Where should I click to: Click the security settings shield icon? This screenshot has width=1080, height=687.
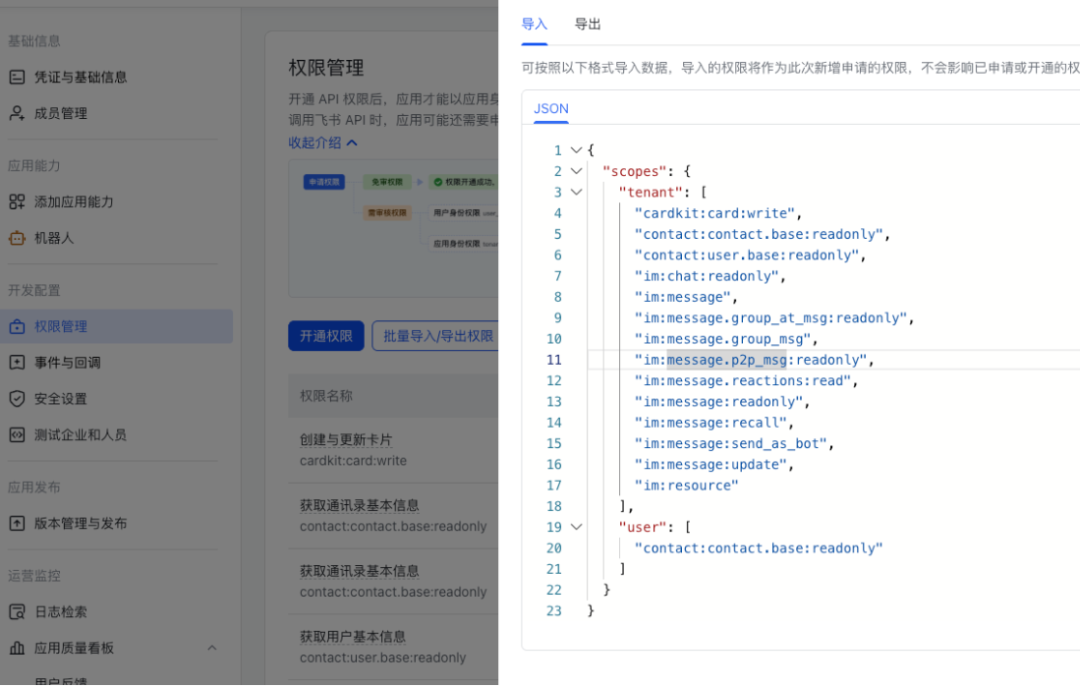point(17,398)
